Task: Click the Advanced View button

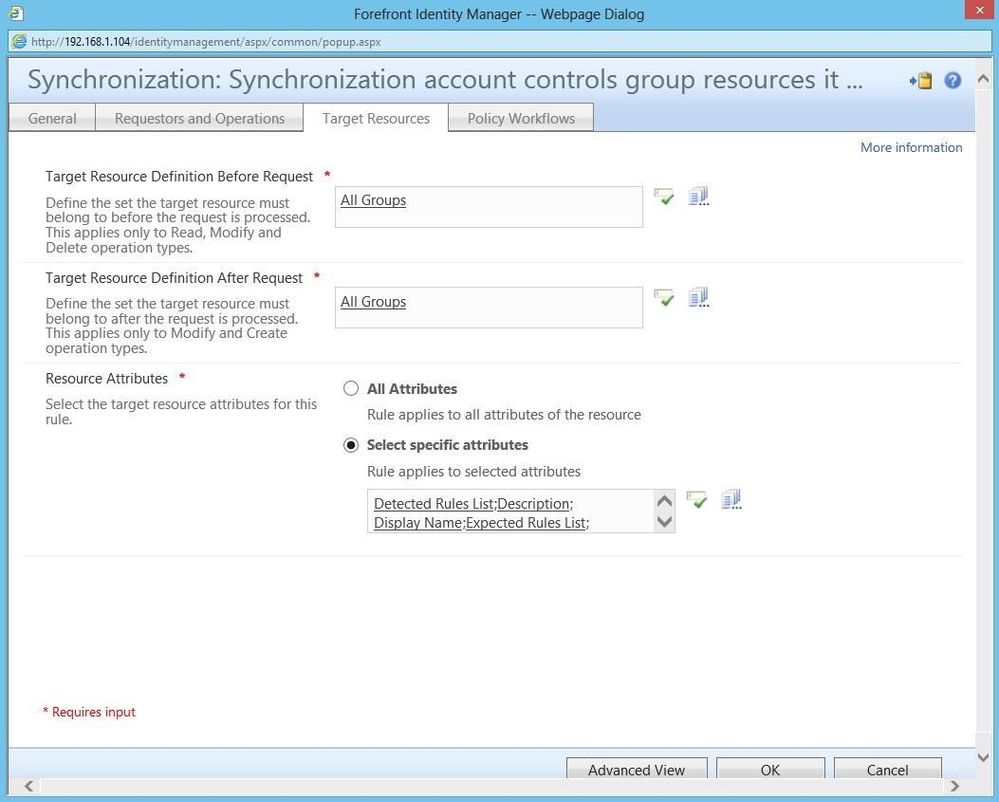Action: pyautogui.click(x=636, y=769)
